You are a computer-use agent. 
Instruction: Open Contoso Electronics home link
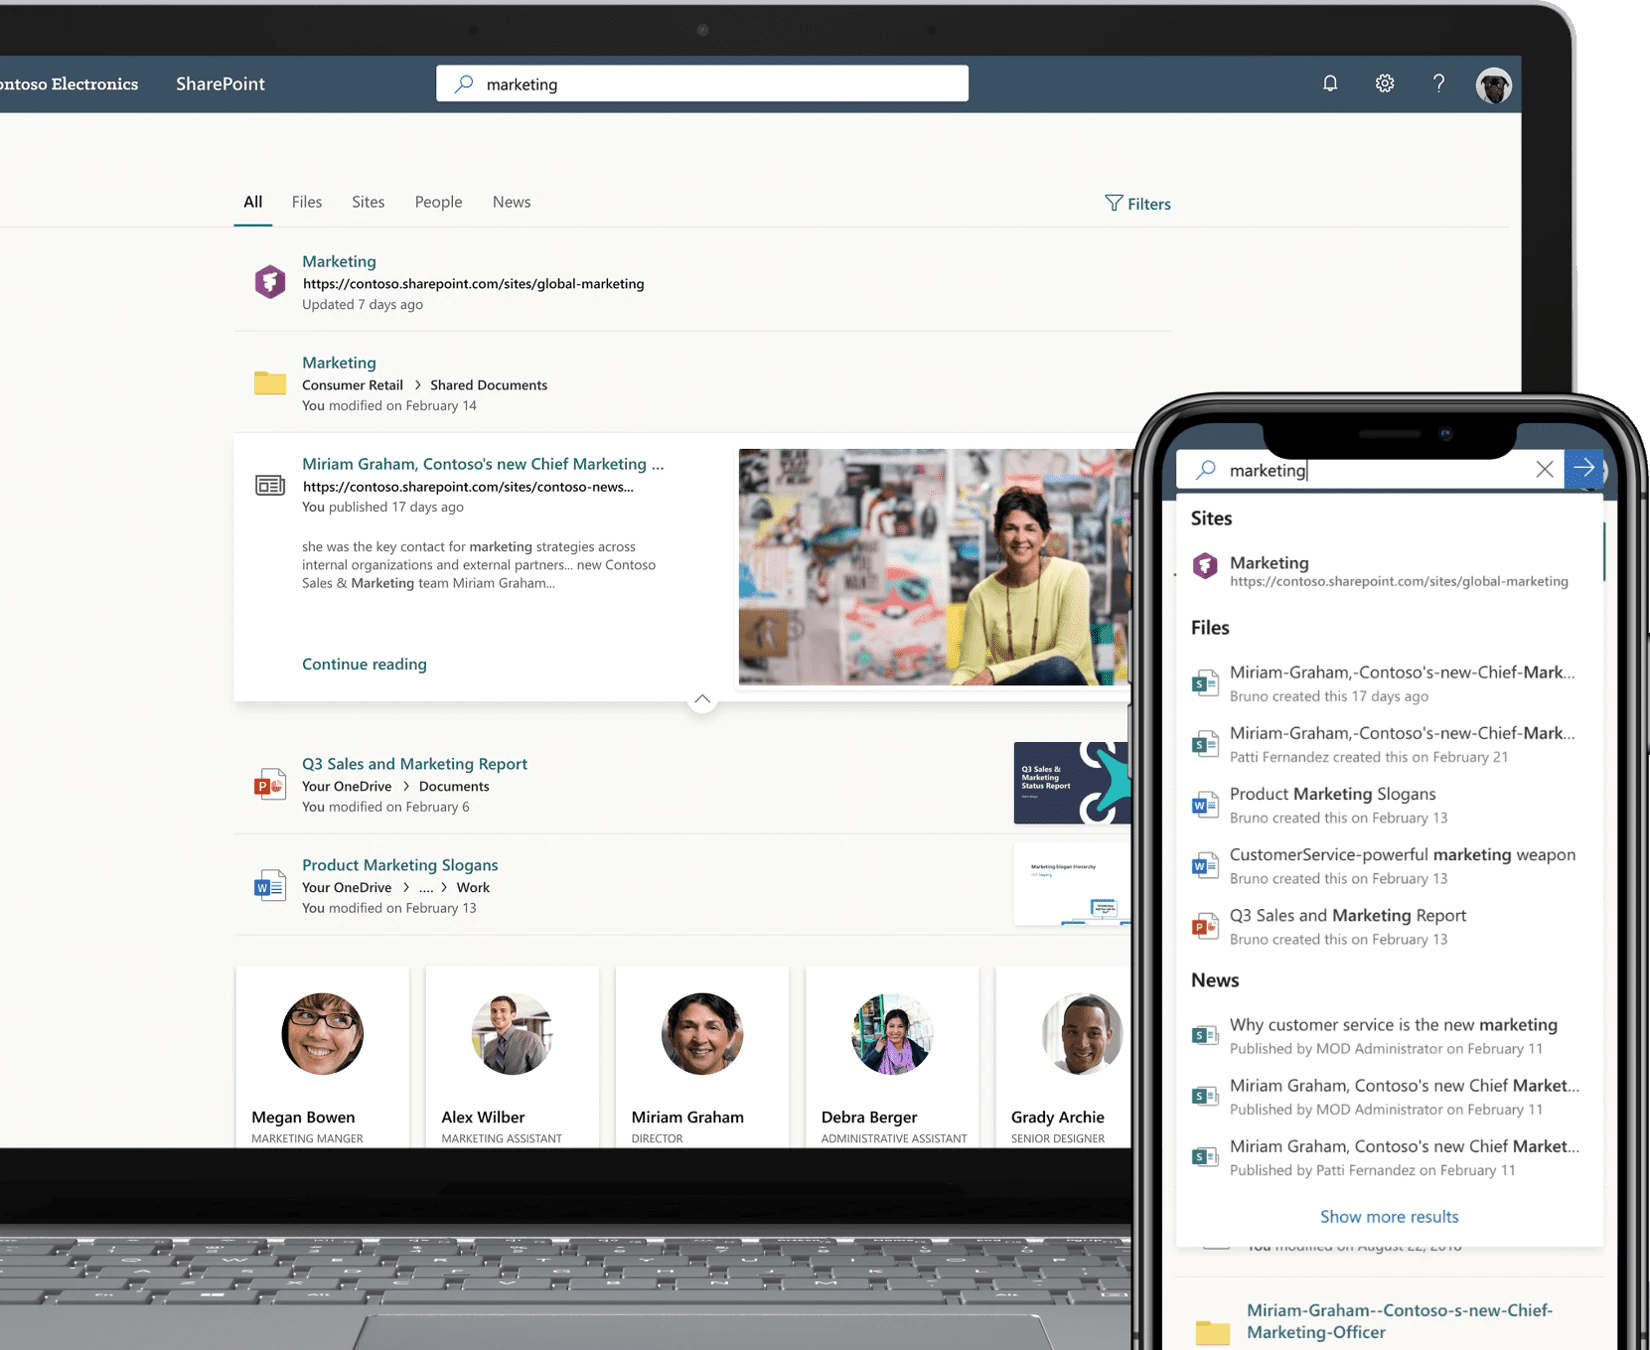pos(69,84)
